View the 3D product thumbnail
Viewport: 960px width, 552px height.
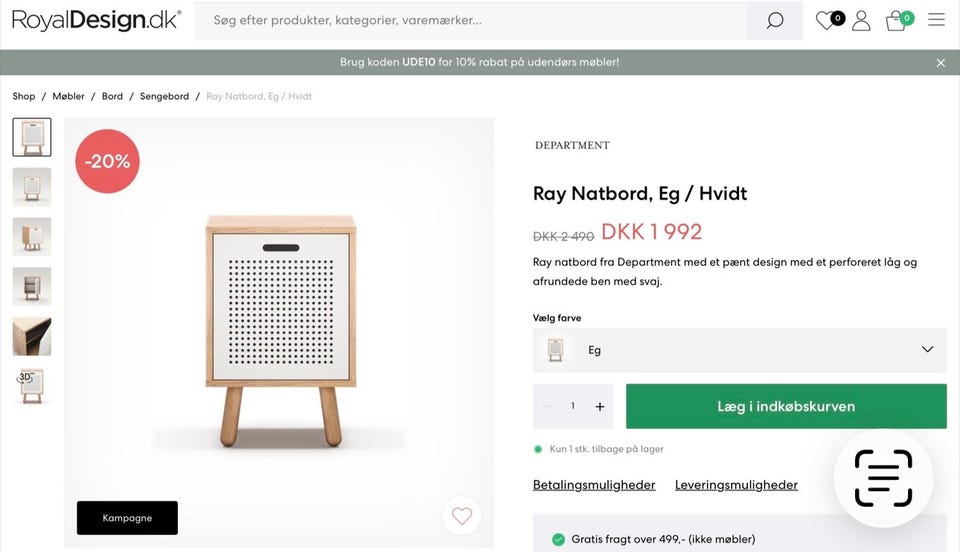[32, 386]
